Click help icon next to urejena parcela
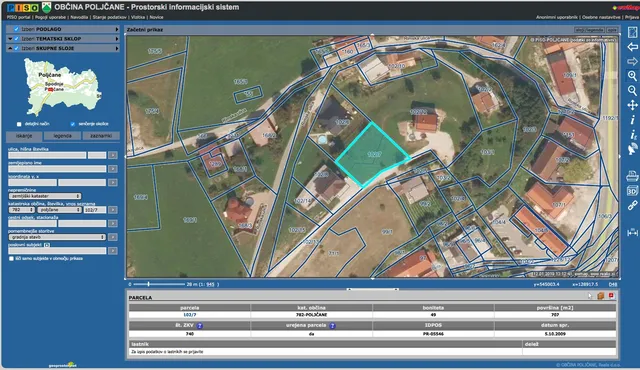This screenshot has height=370, width=640. 332,326
